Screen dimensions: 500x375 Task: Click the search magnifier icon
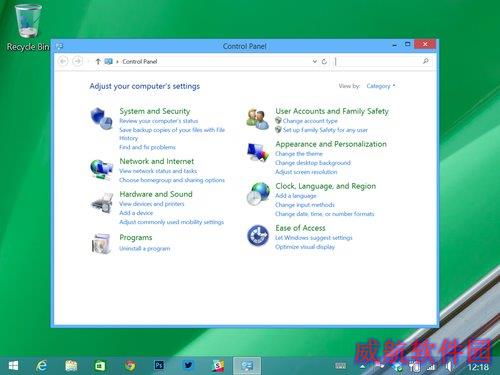(426, 61)
